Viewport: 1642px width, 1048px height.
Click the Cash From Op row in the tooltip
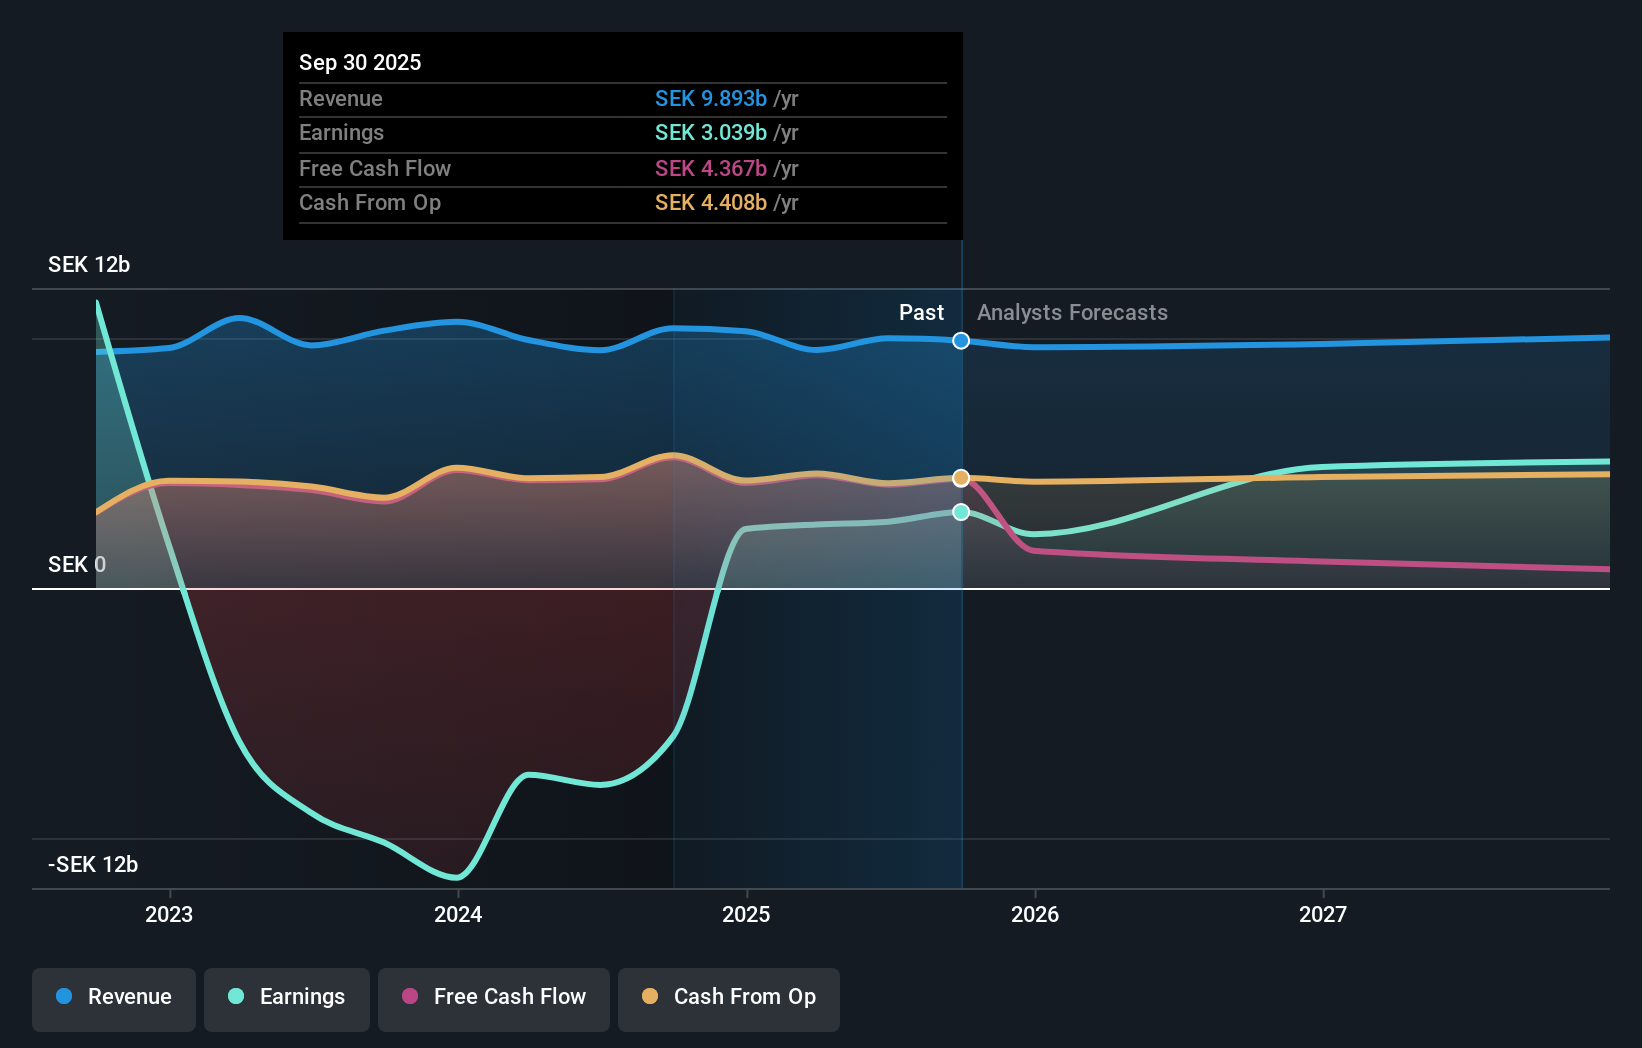pos(622,202)
